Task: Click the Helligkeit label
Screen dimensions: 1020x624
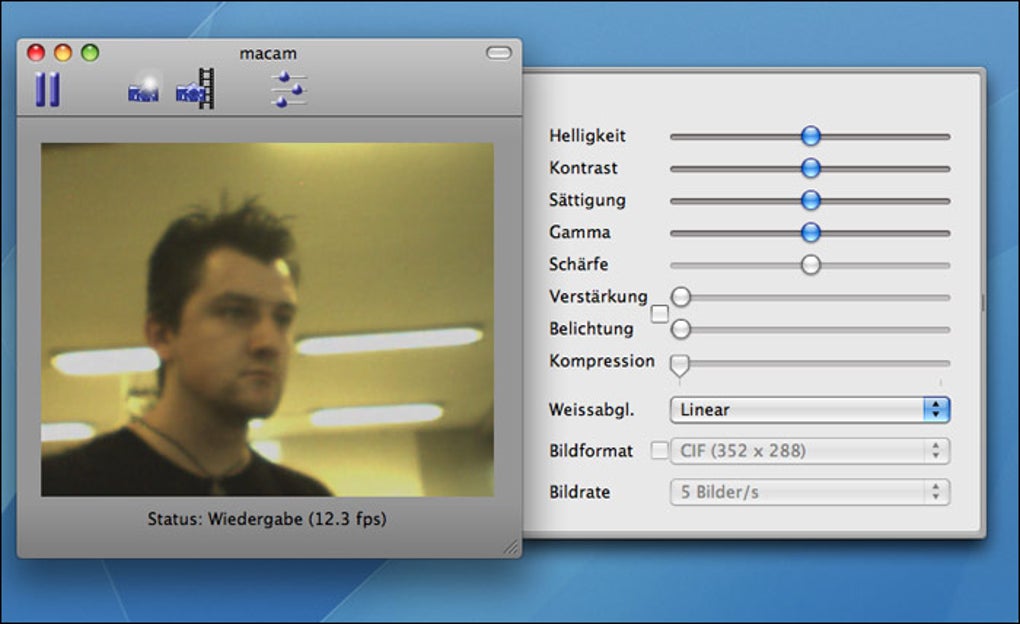Action: 587,135
